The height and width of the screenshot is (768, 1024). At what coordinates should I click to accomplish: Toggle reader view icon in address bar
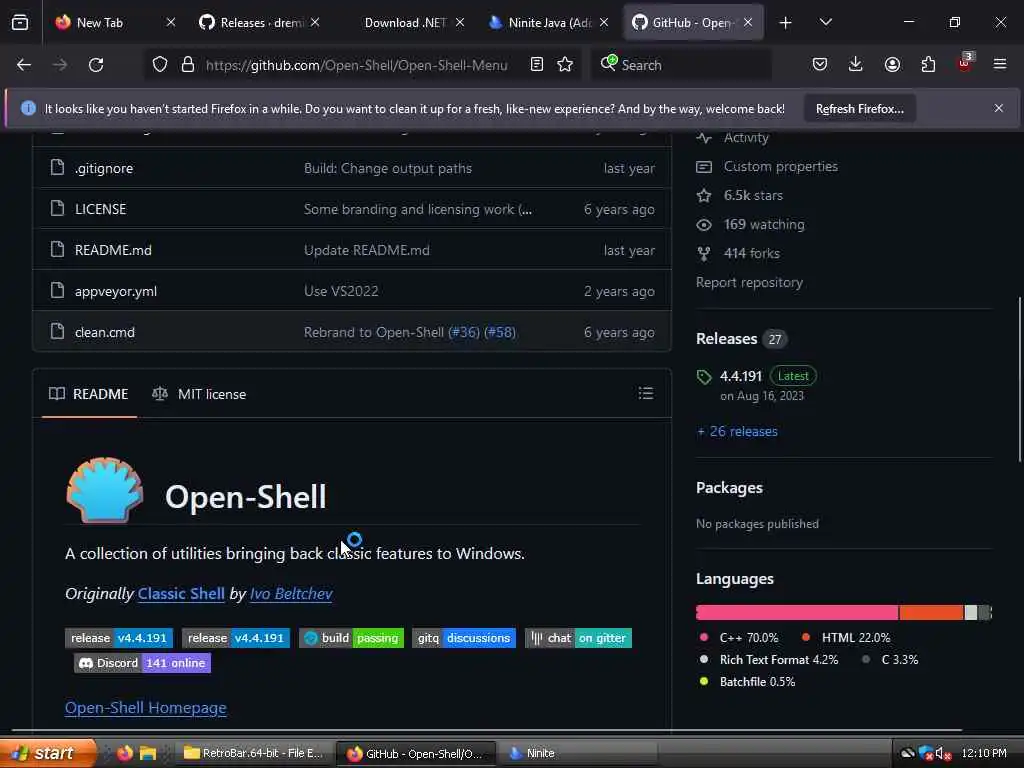(537, 65)
